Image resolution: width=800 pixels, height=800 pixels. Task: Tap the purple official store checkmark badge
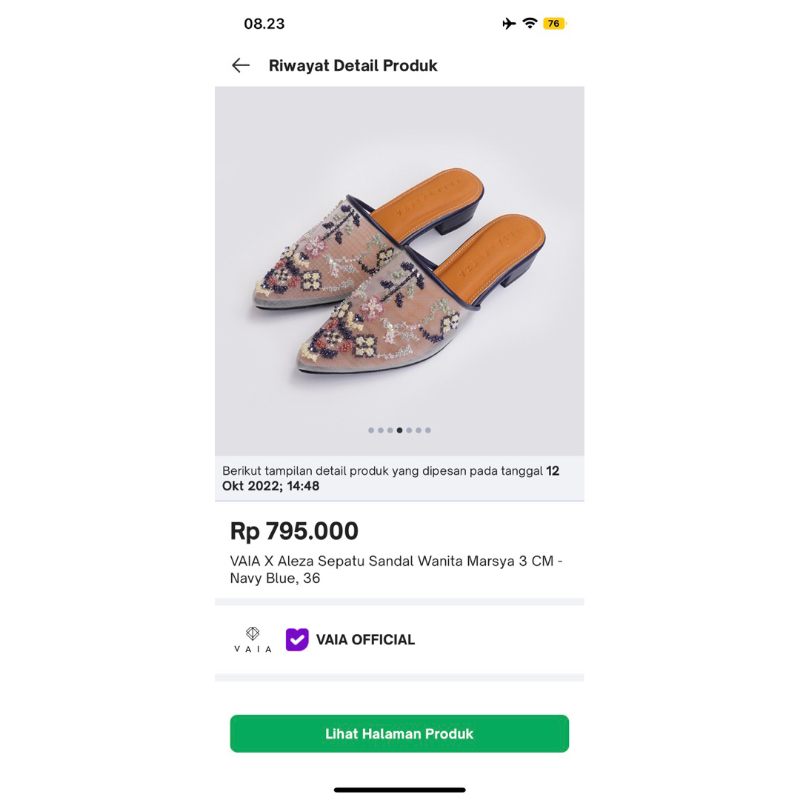297,639
